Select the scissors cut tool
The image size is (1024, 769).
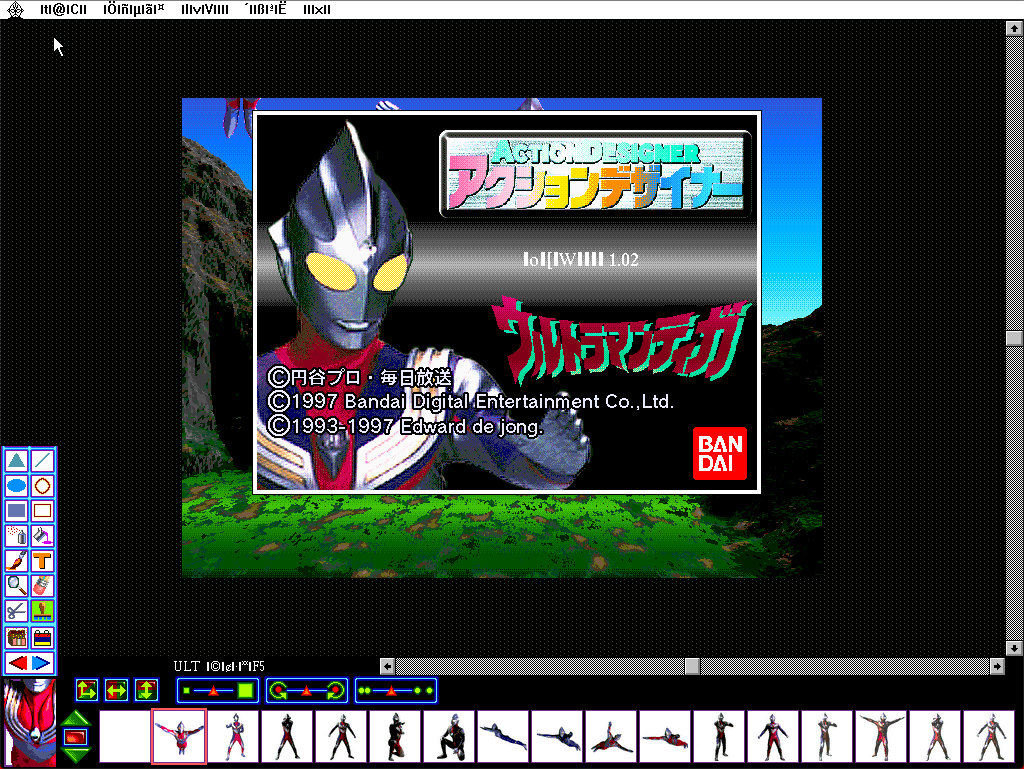[x=17, y=611]
